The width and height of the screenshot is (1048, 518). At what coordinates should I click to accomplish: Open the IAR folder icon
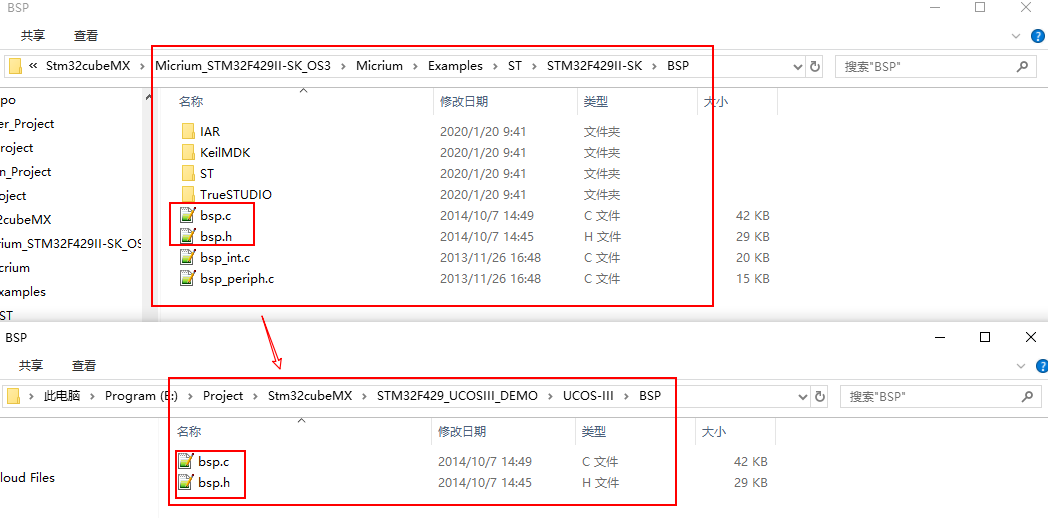click(x=188, y=132)
